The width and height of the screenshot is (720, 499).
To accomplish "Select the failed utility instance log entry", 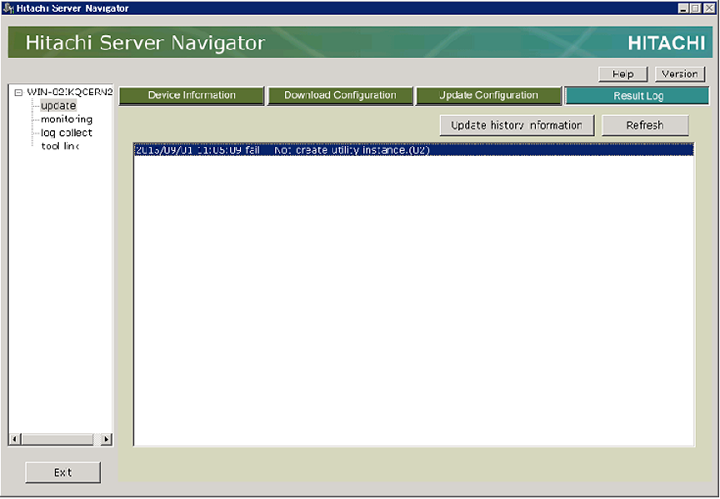I will 413,150.
